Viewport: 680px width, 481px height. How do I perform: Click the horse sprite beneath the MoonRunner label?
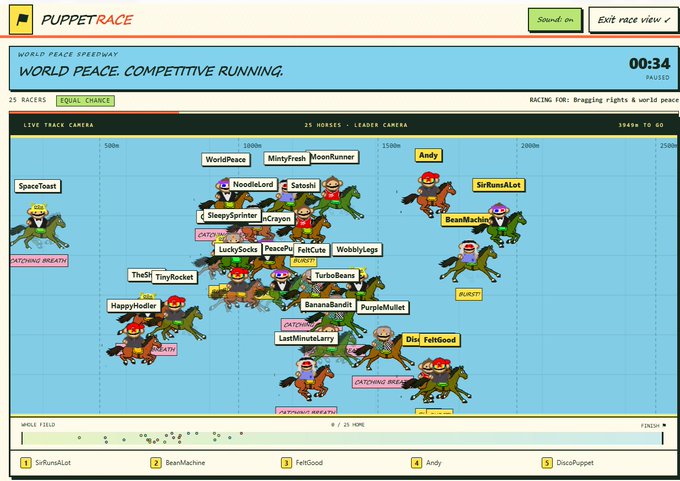tap(340, 197)
